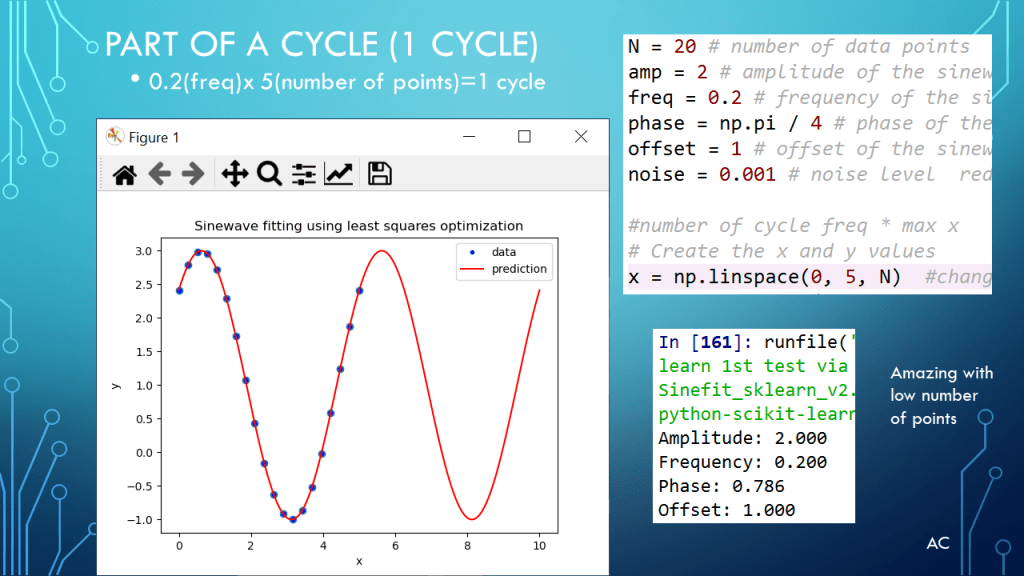Minimize the Figure 1 window
Screen dimensions: 1024x576
pyautogui.click(x=468, y=137)
